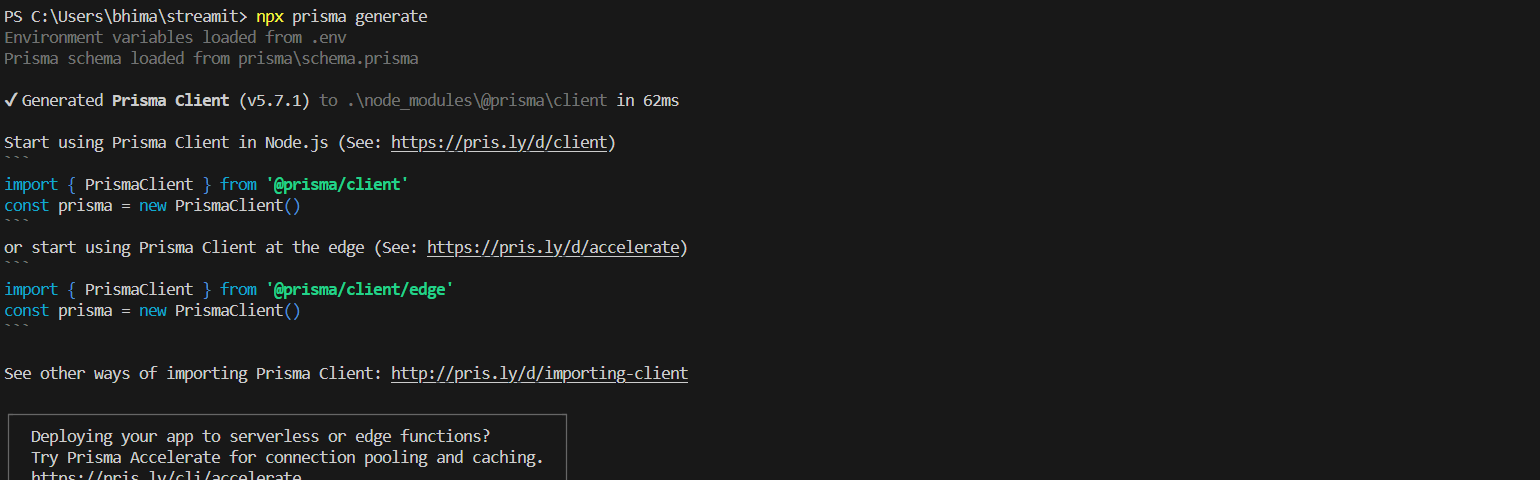The image size is (1540, 480).
Task: Click the '@prisma/client' import string
Action: (x=337, y=185)
